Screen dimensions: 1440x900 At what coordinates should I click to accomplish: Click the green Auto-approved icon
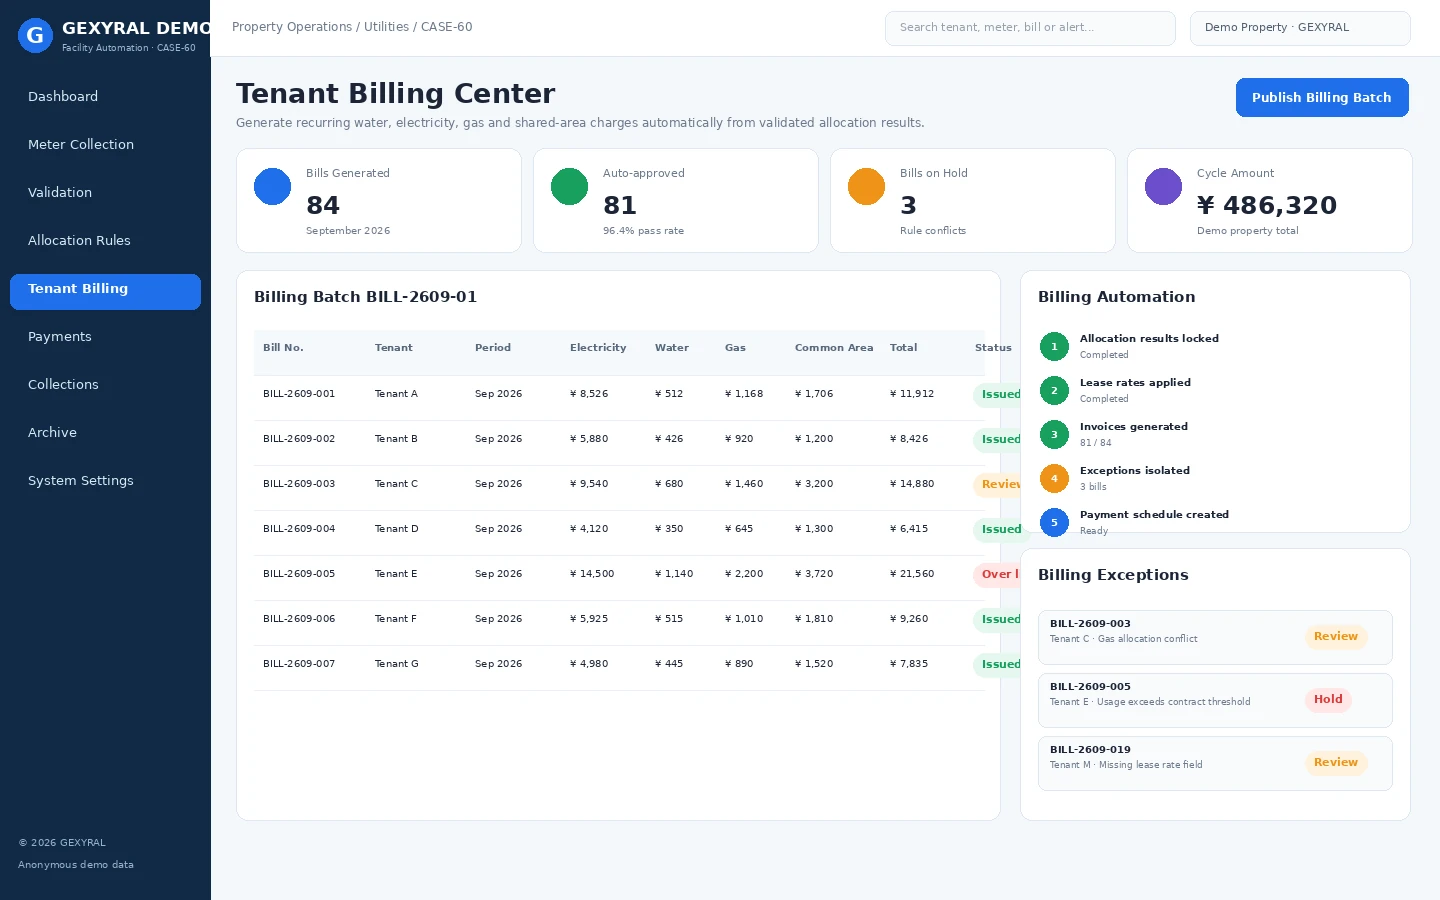click(569, 187)
